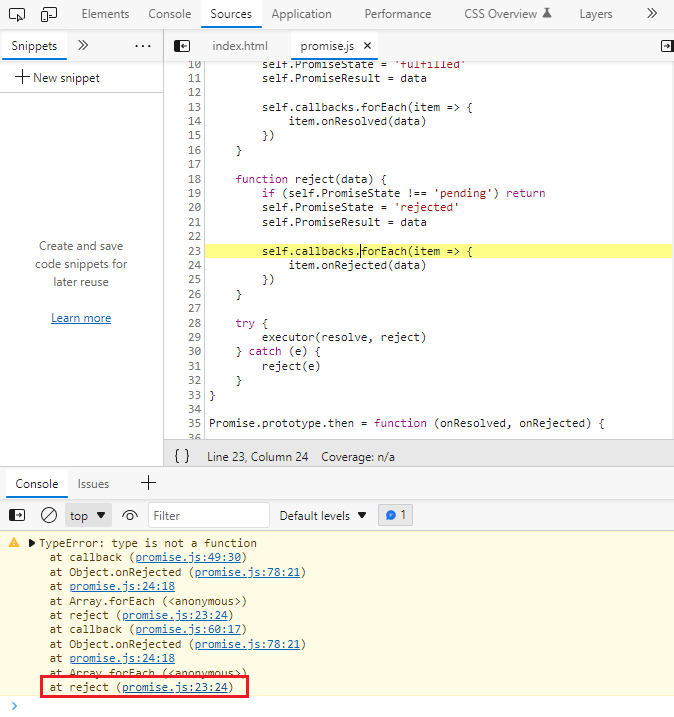Close the promise.js file tab
The width and height of the screenshot is (674, 717).
(368, 46)
